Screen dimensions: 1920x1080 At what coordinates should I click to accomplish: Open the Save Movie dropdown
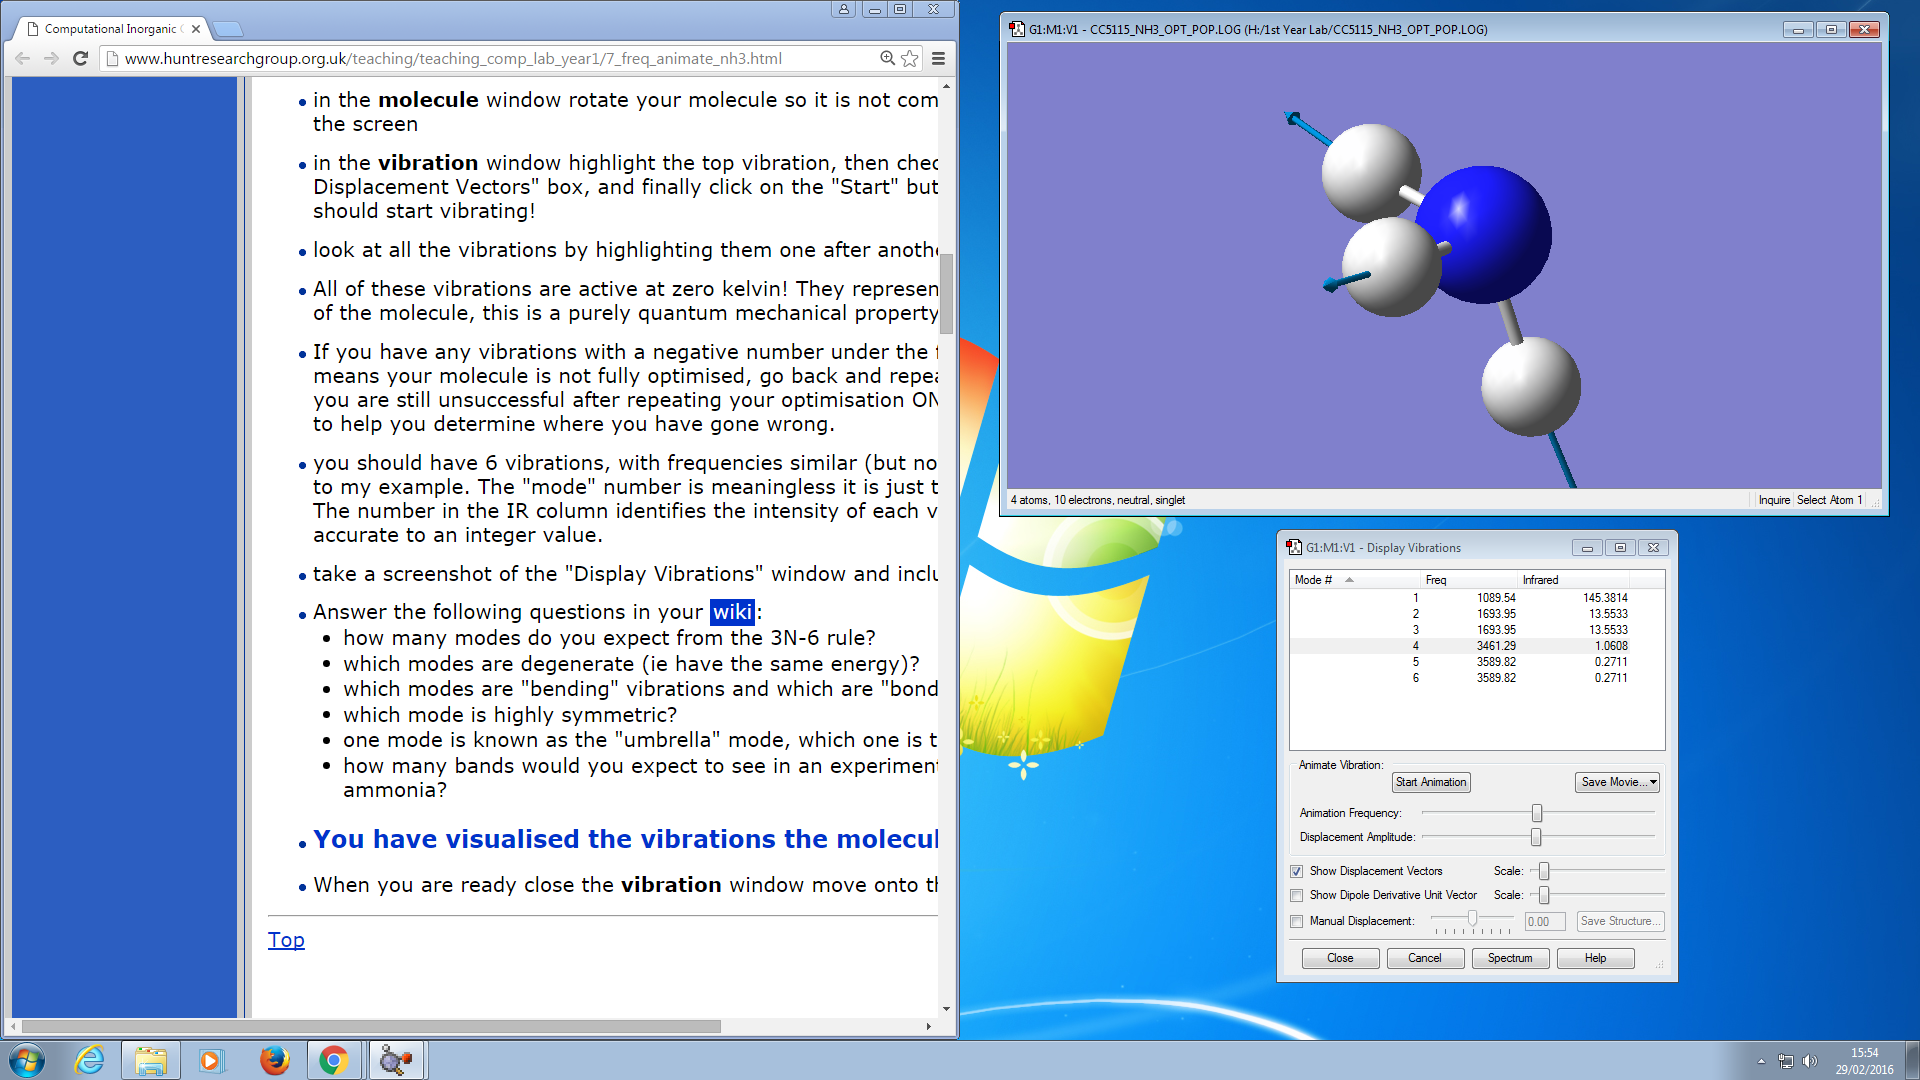[1617, 782]
